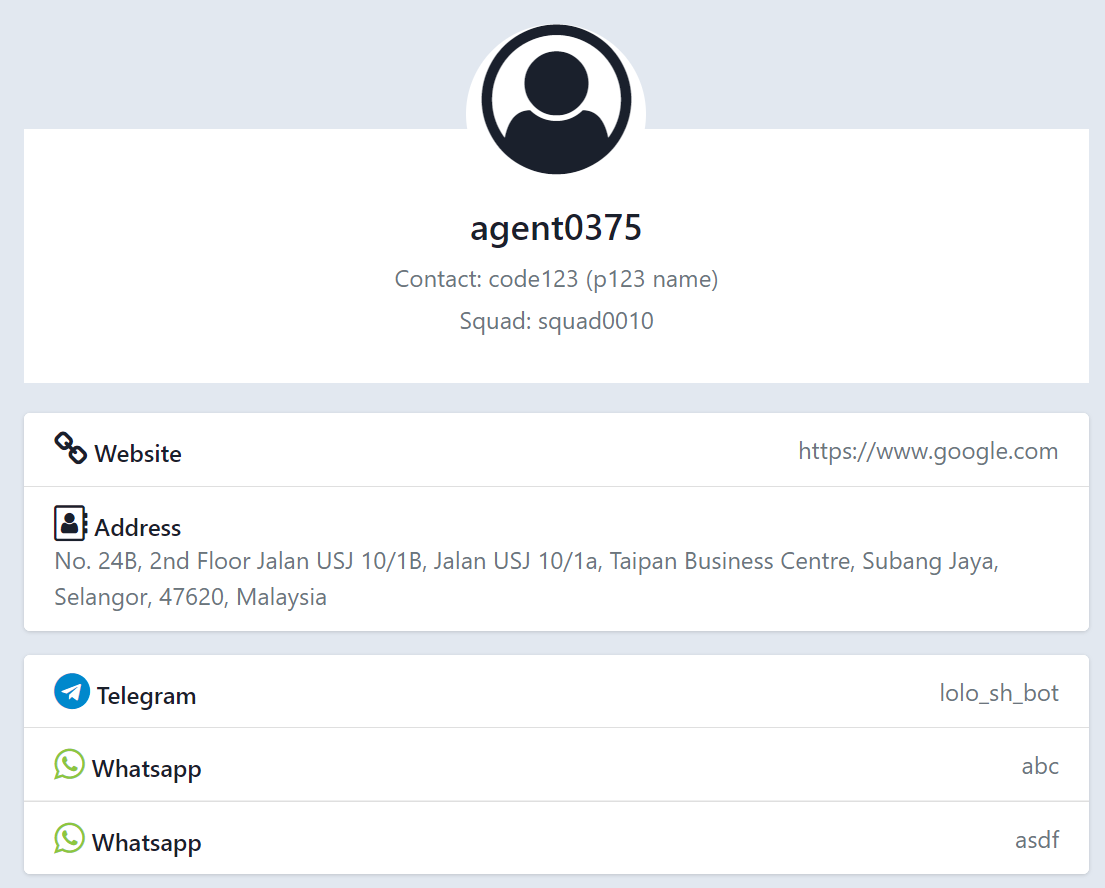Click the Contact code123 line
1105x888 pixels.
pos(556,279)
